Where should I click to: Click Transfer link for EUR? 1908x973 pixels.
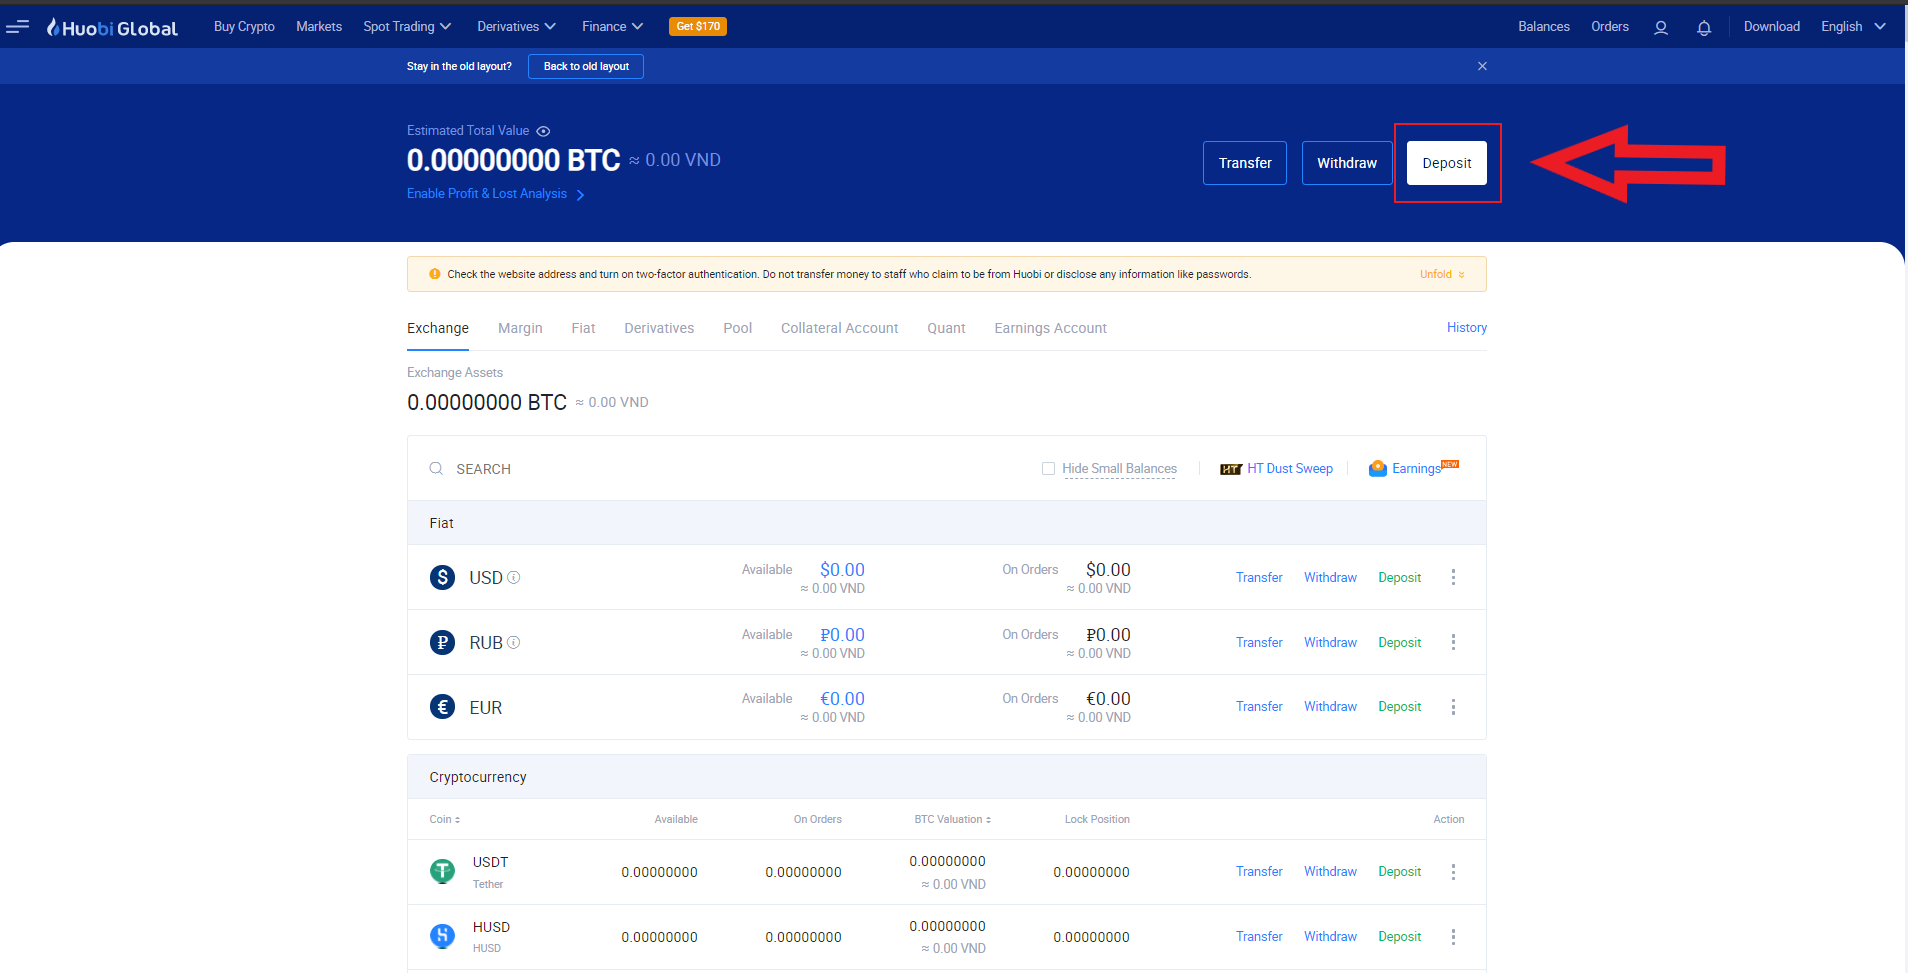point(1259,706)
